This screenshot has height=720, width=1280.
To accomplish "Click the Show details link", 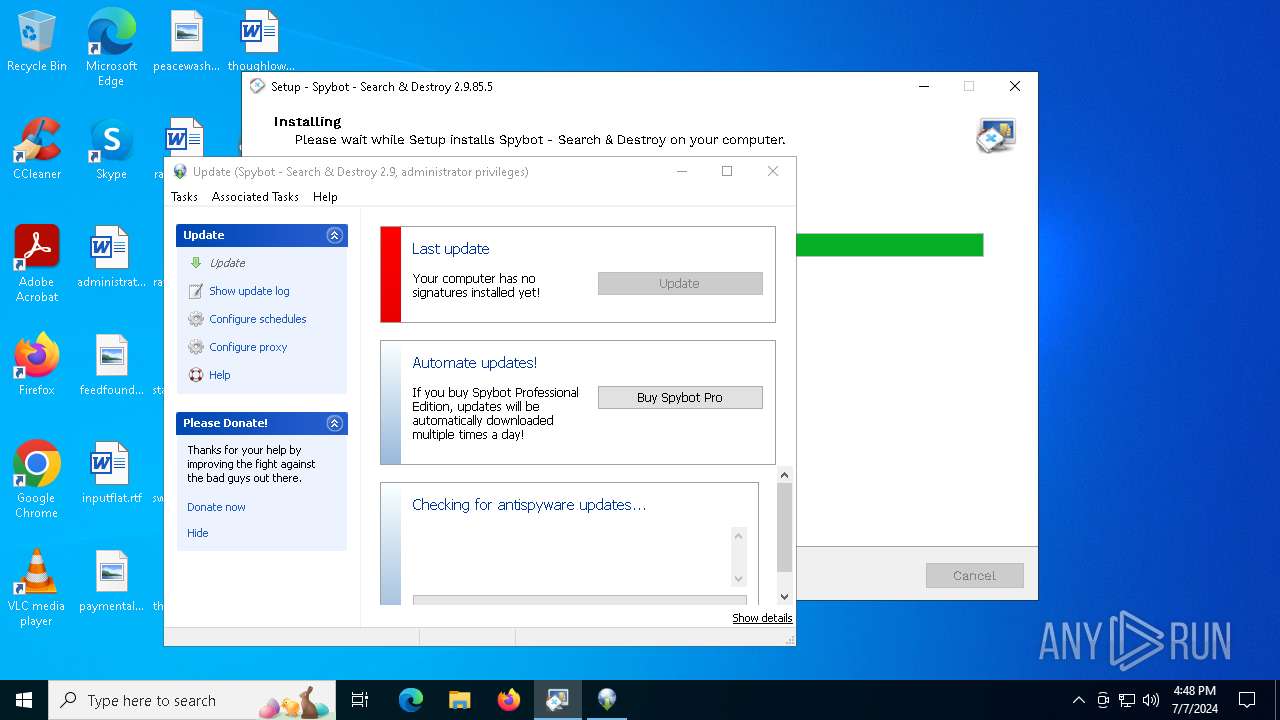I will point(762,618).
